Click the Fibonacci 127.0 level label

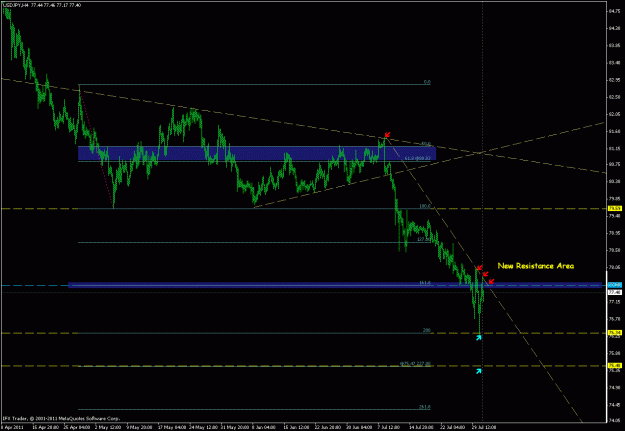click(x=424, y=240)
